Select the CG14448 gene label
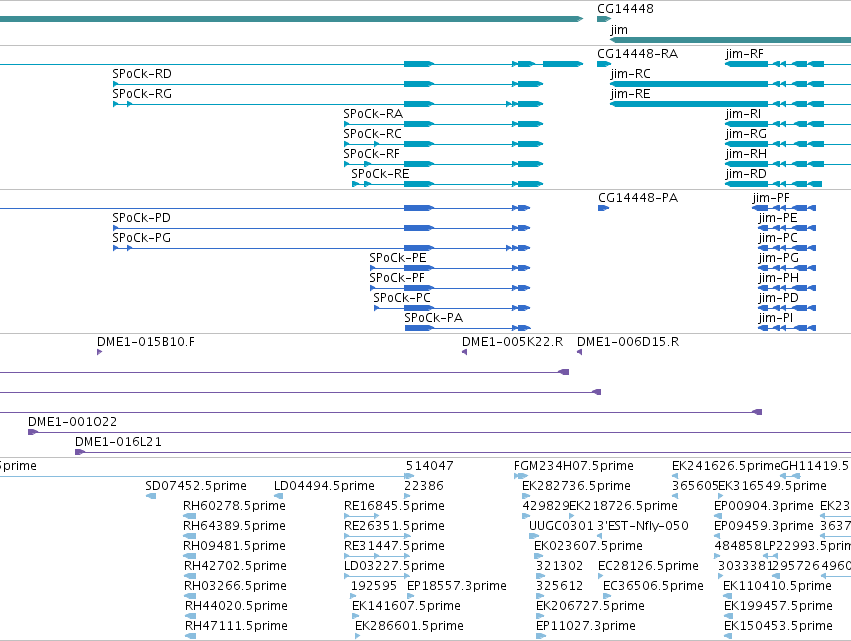 coord(625,9)
